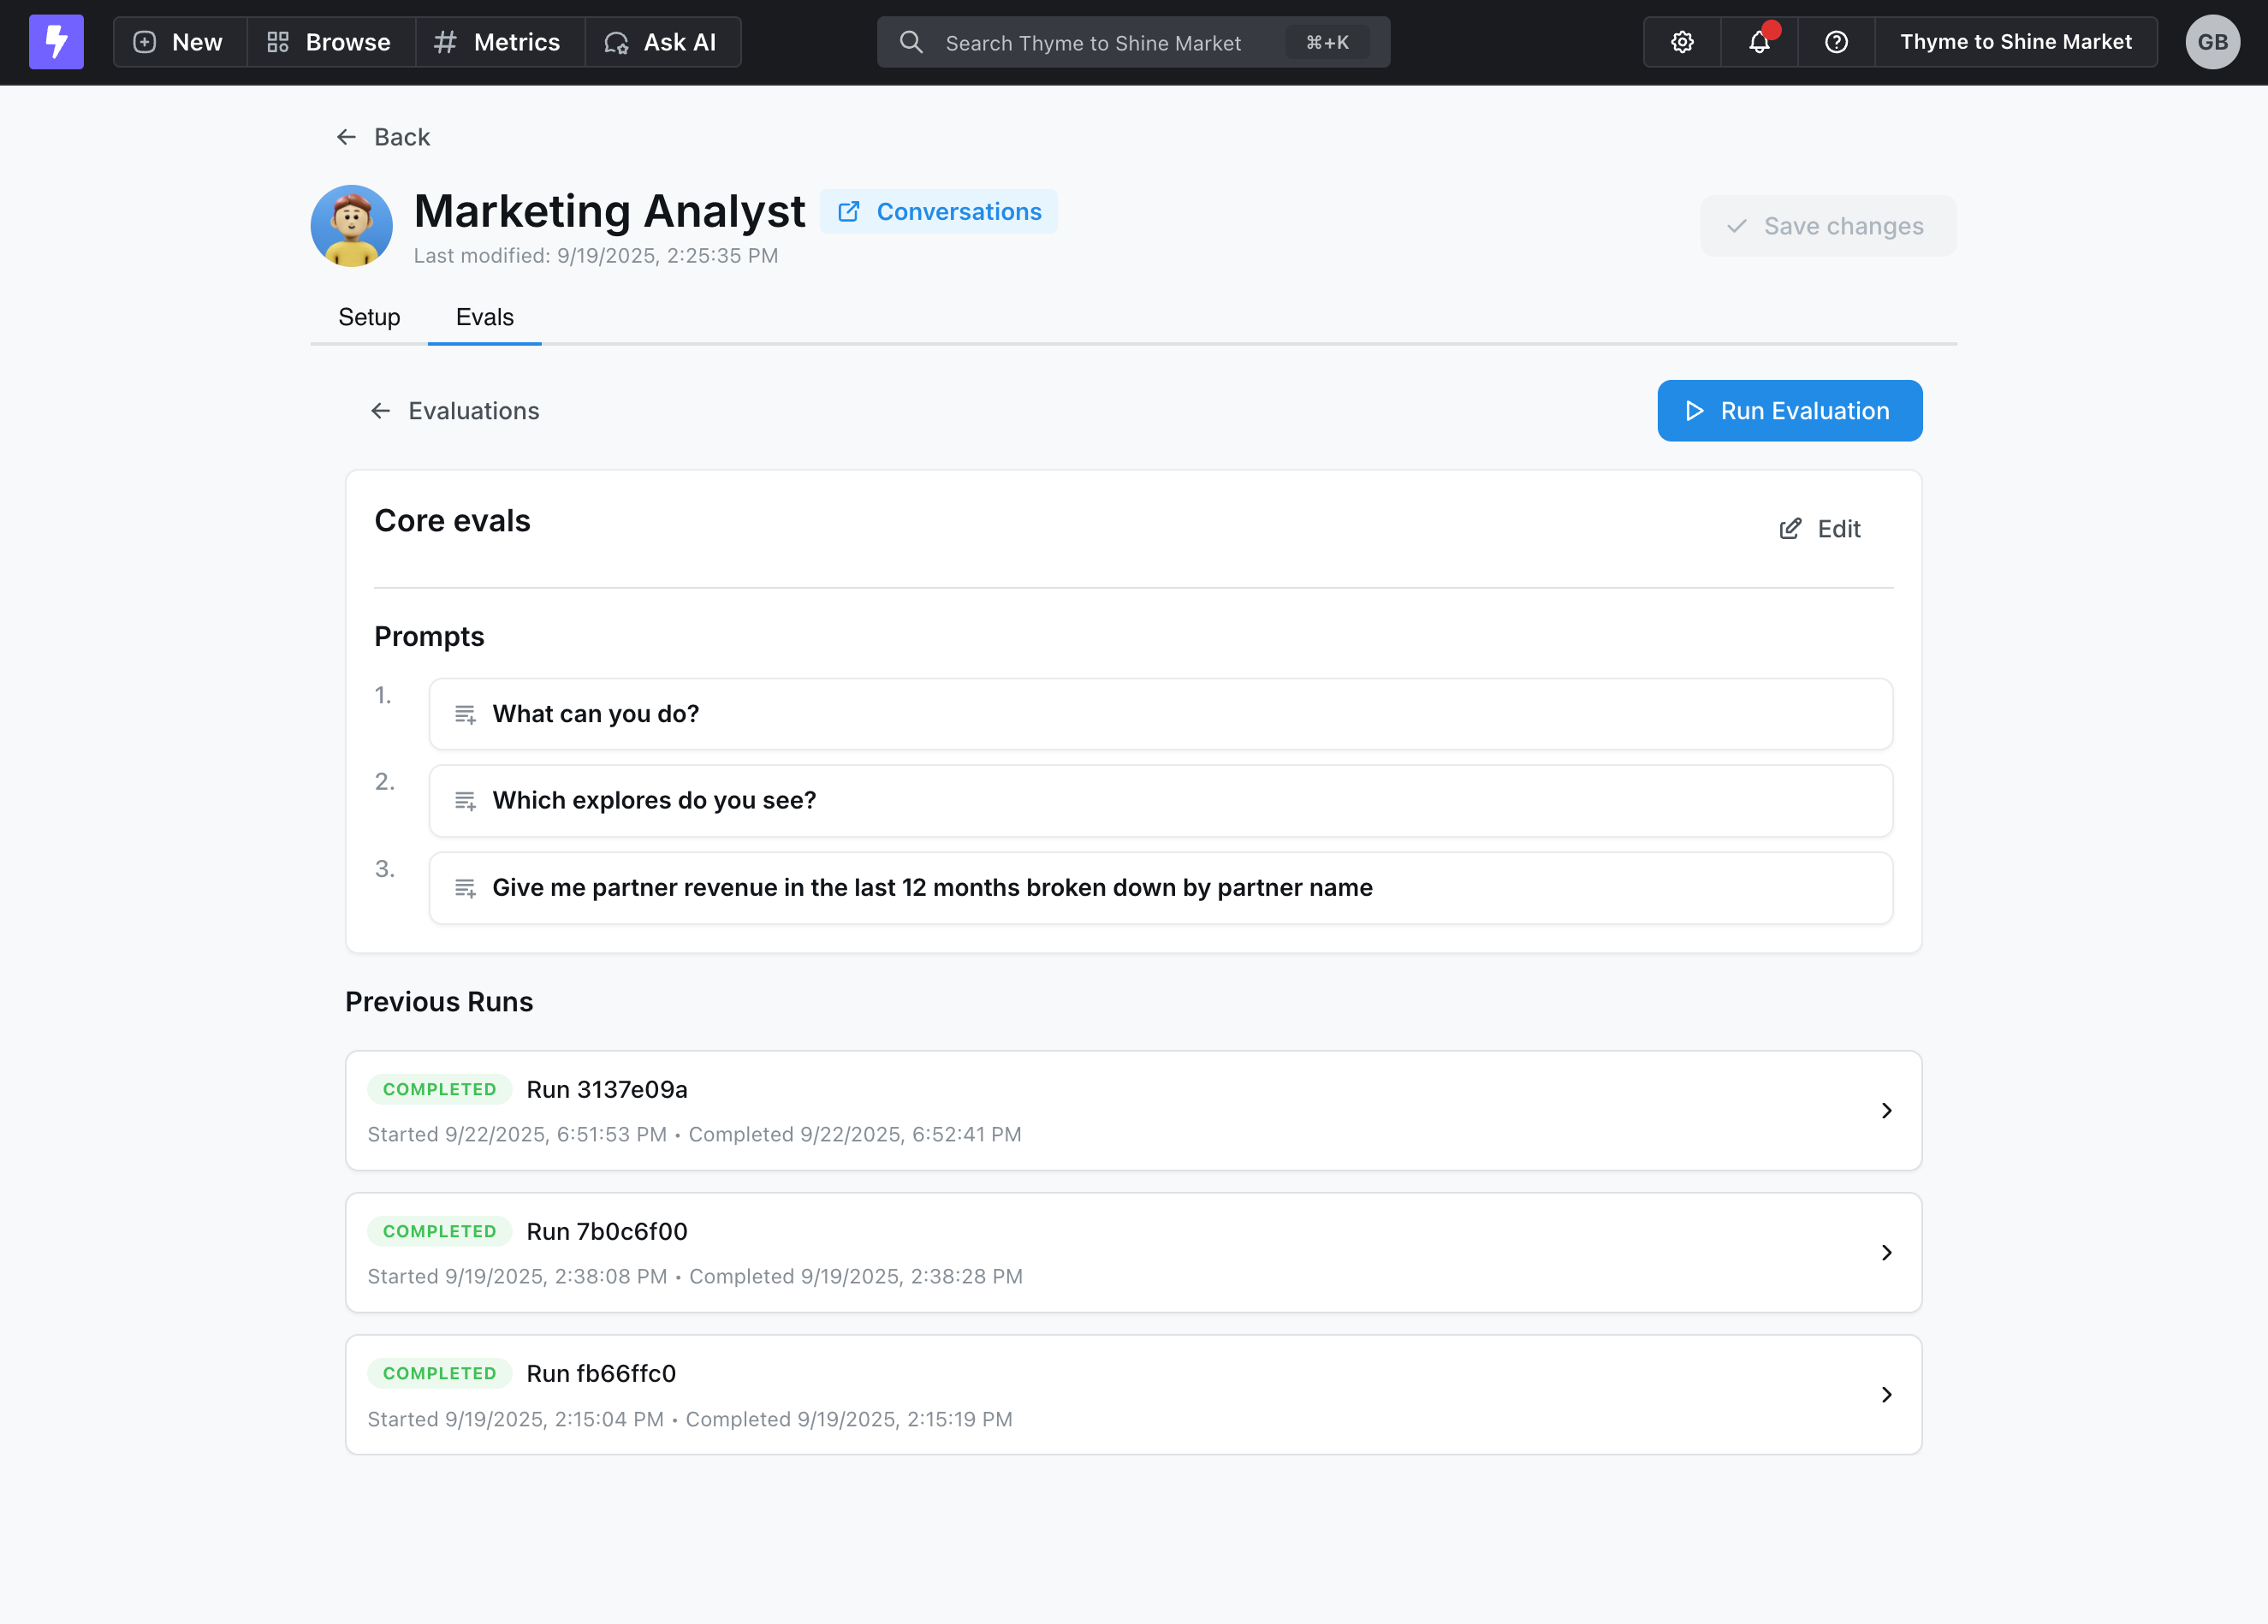
Task: Open the GB user avatar
Action: point(2212,42)
